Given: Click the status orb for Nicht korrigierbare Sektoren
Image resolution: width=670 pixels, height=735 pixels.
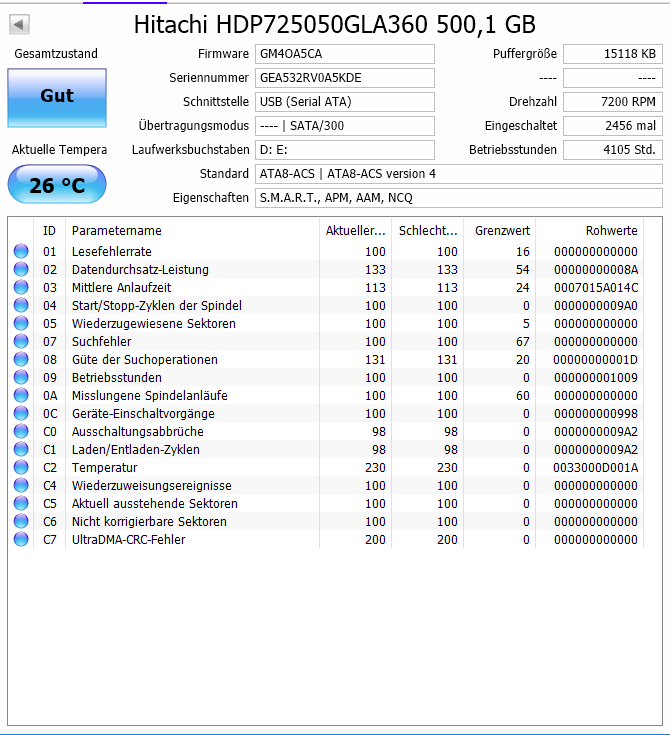Looking at the screenshot, I should pyautogui.click(x=21, y=521).
